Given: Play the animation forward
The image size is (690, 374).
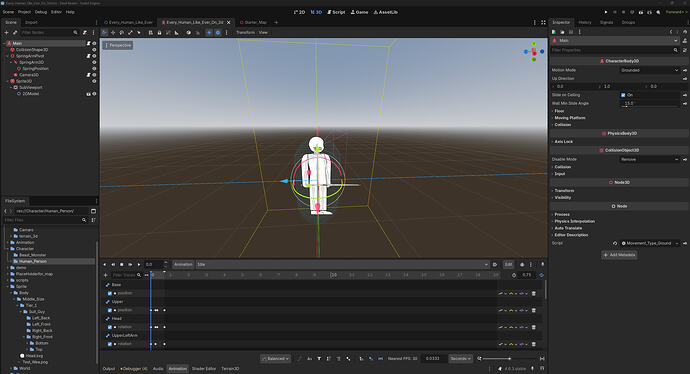Looking at the screenshot, I should click(x=139, y=264).
